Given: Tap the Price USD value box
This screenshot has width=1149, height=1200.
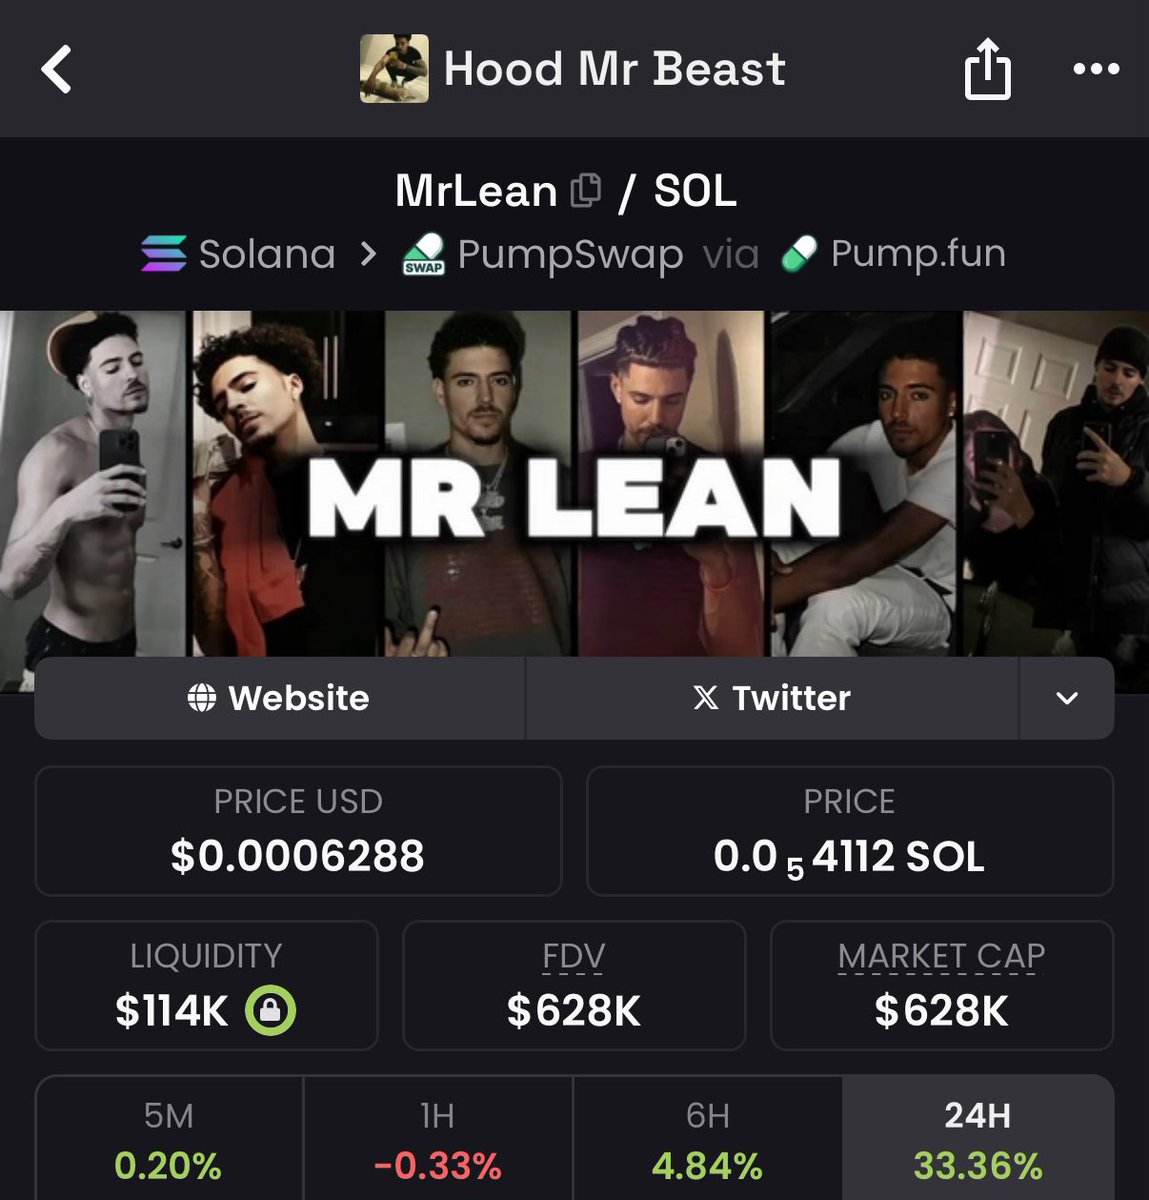Looking at the screenshot, I should [298, 831].
